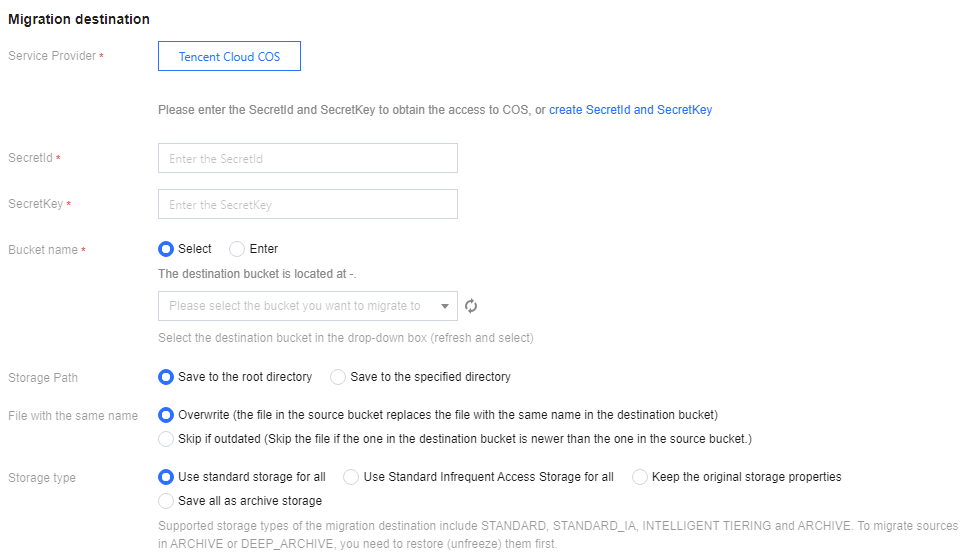Select Keep the original storage properties
The image size is (964, 557).
640,477
